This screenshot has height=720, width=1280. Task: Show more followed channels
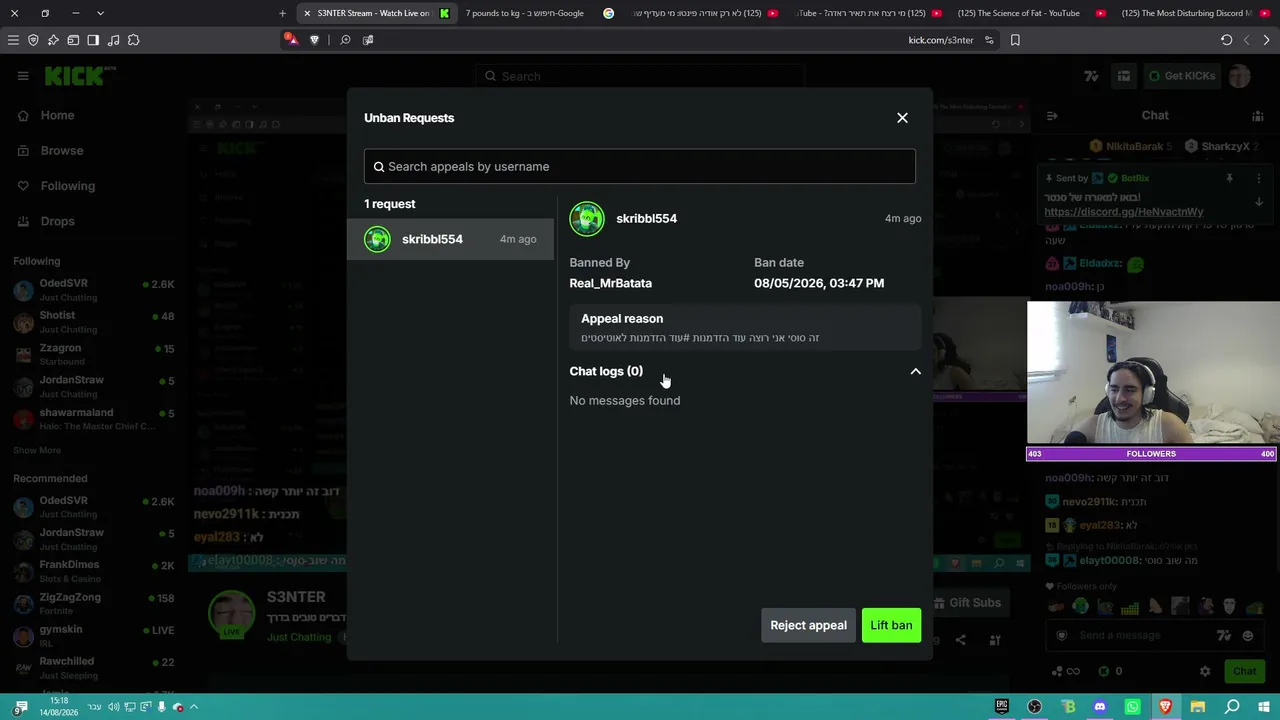click(37, 451)
